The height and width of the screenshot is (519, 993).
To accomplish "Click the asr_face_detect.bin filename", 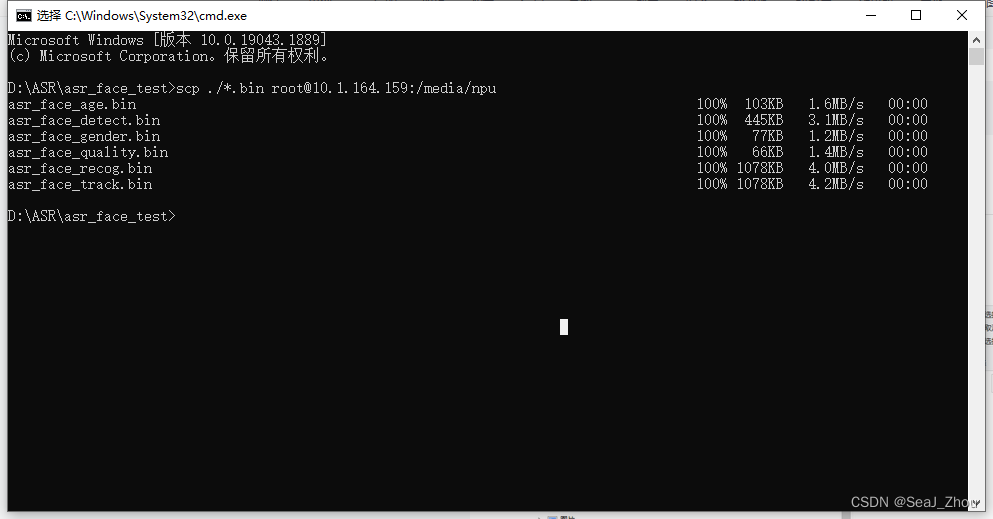I will tap(84, 120).
